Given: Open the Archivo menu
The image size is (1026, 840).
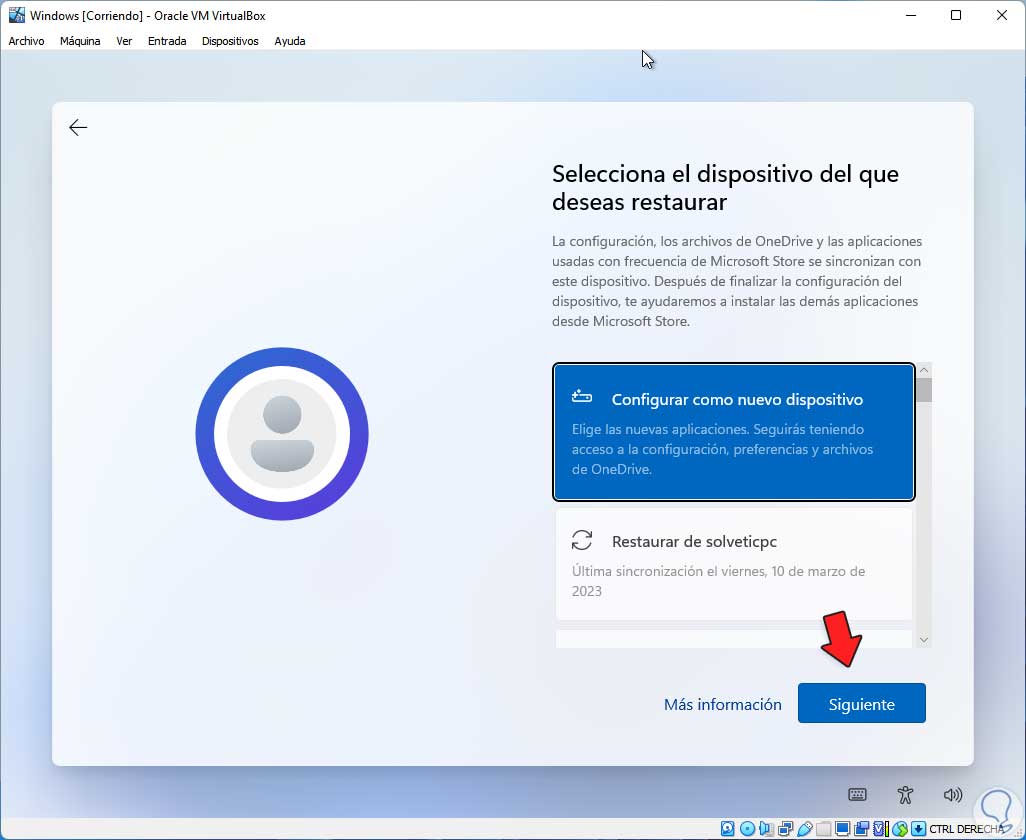Looking at the screenshot, I should coord(26,41).
